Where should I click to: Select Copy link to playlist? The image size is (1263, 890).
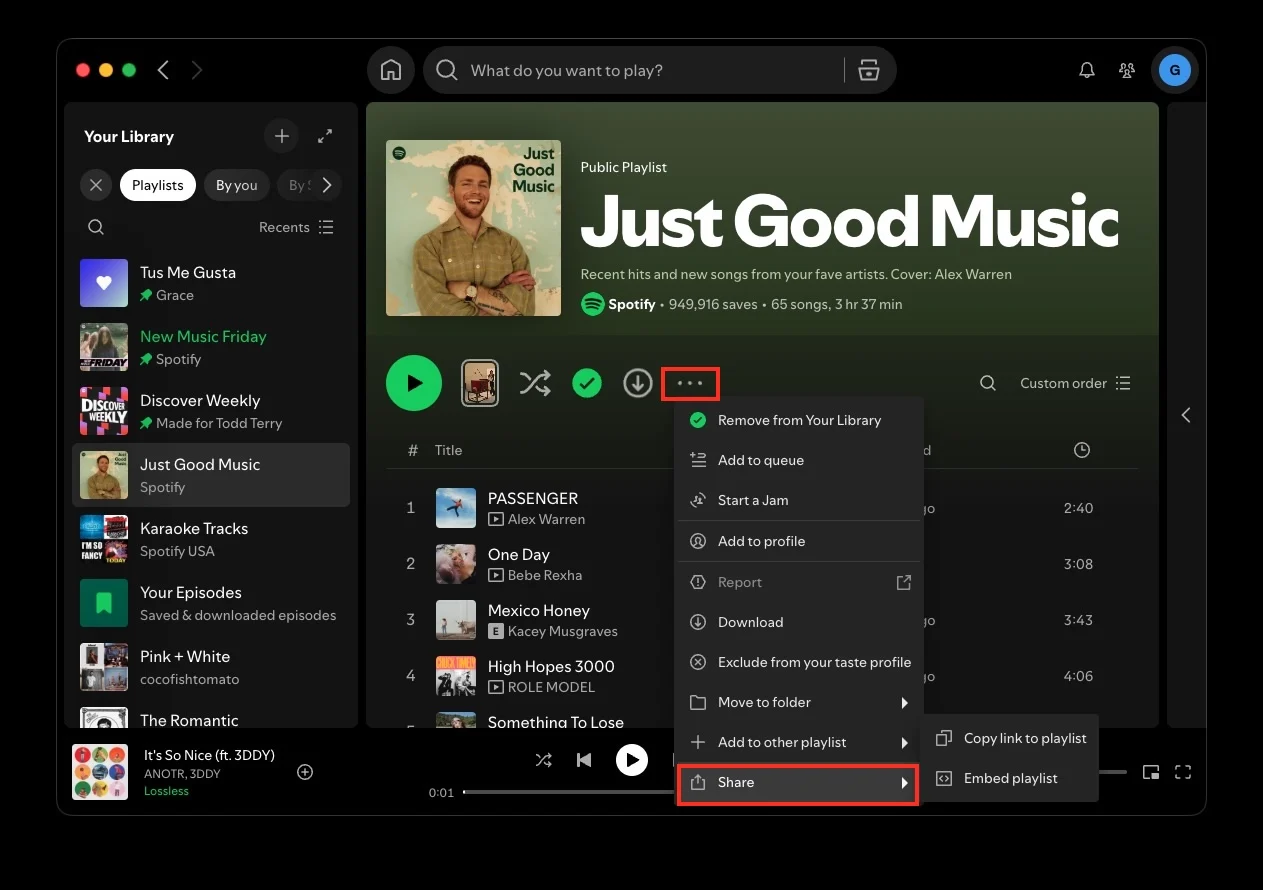(x=1010, y=738)
